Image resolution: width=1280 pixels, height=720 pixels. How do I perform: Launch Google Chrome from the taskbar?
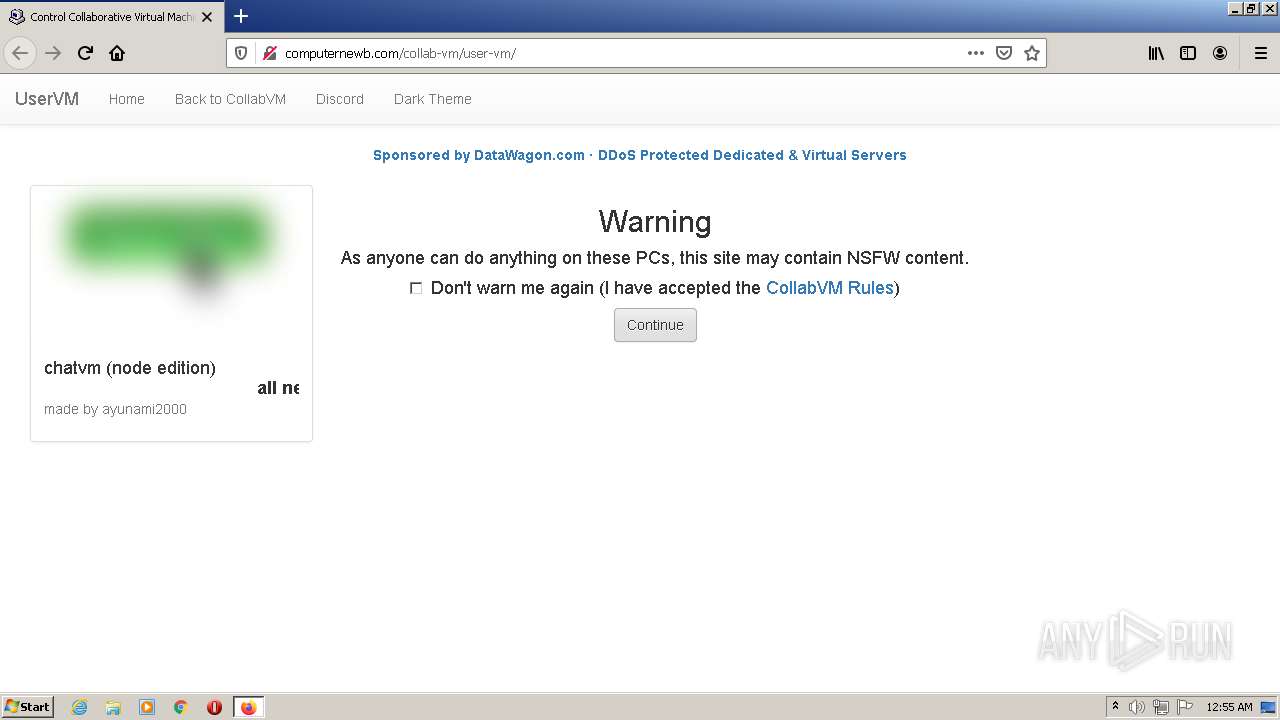(181, 707)
